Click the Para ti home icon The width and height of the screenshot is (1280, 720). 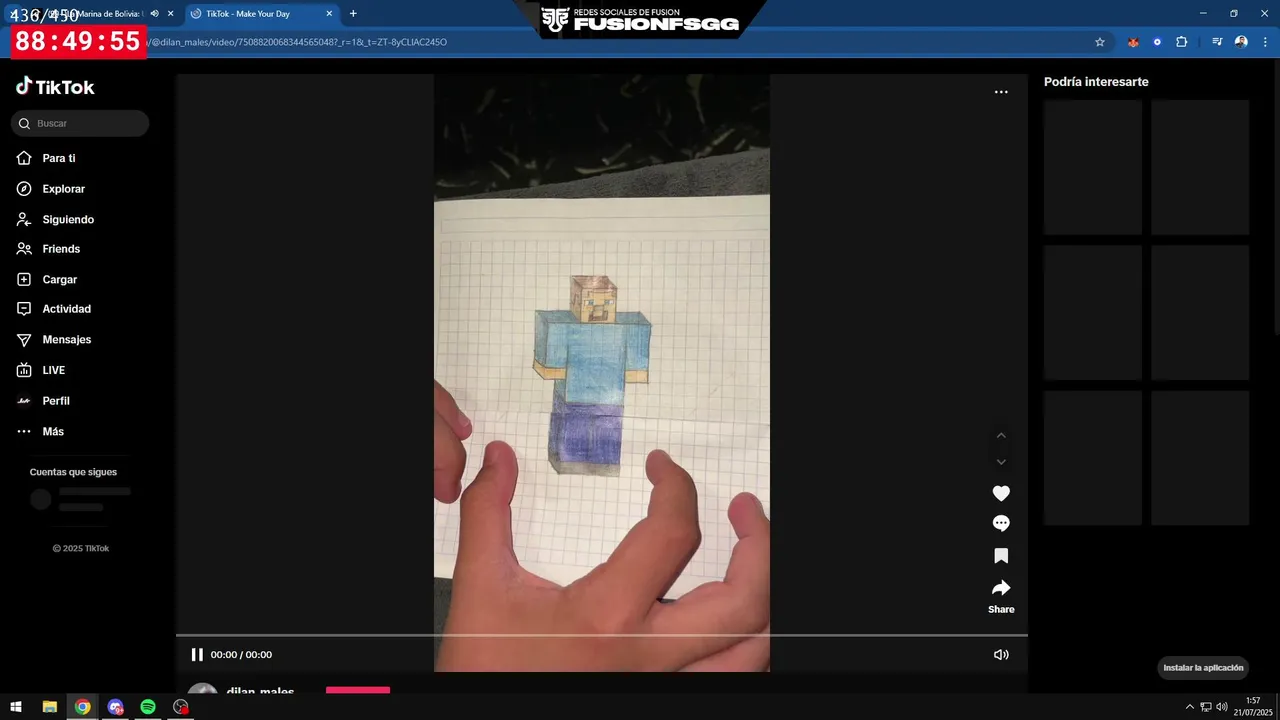pyautogui.click(x=24, y=158)
